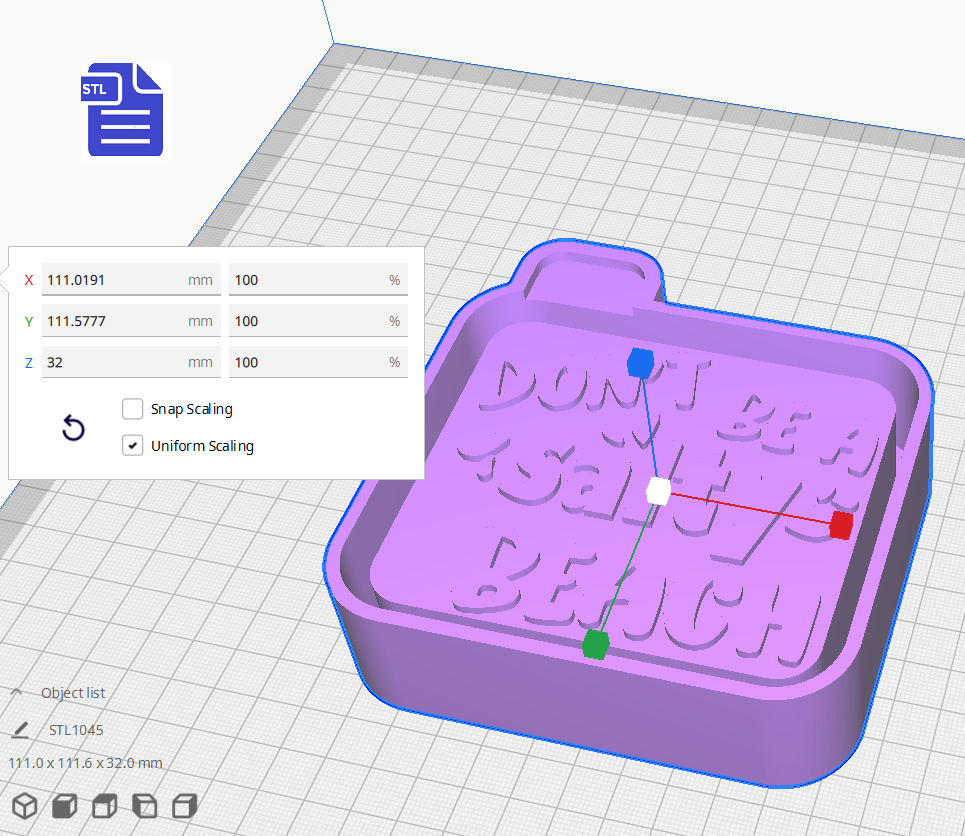965x836 pixels.
Task: Switch to the left side view icon
Action: [x=143, y=805]
